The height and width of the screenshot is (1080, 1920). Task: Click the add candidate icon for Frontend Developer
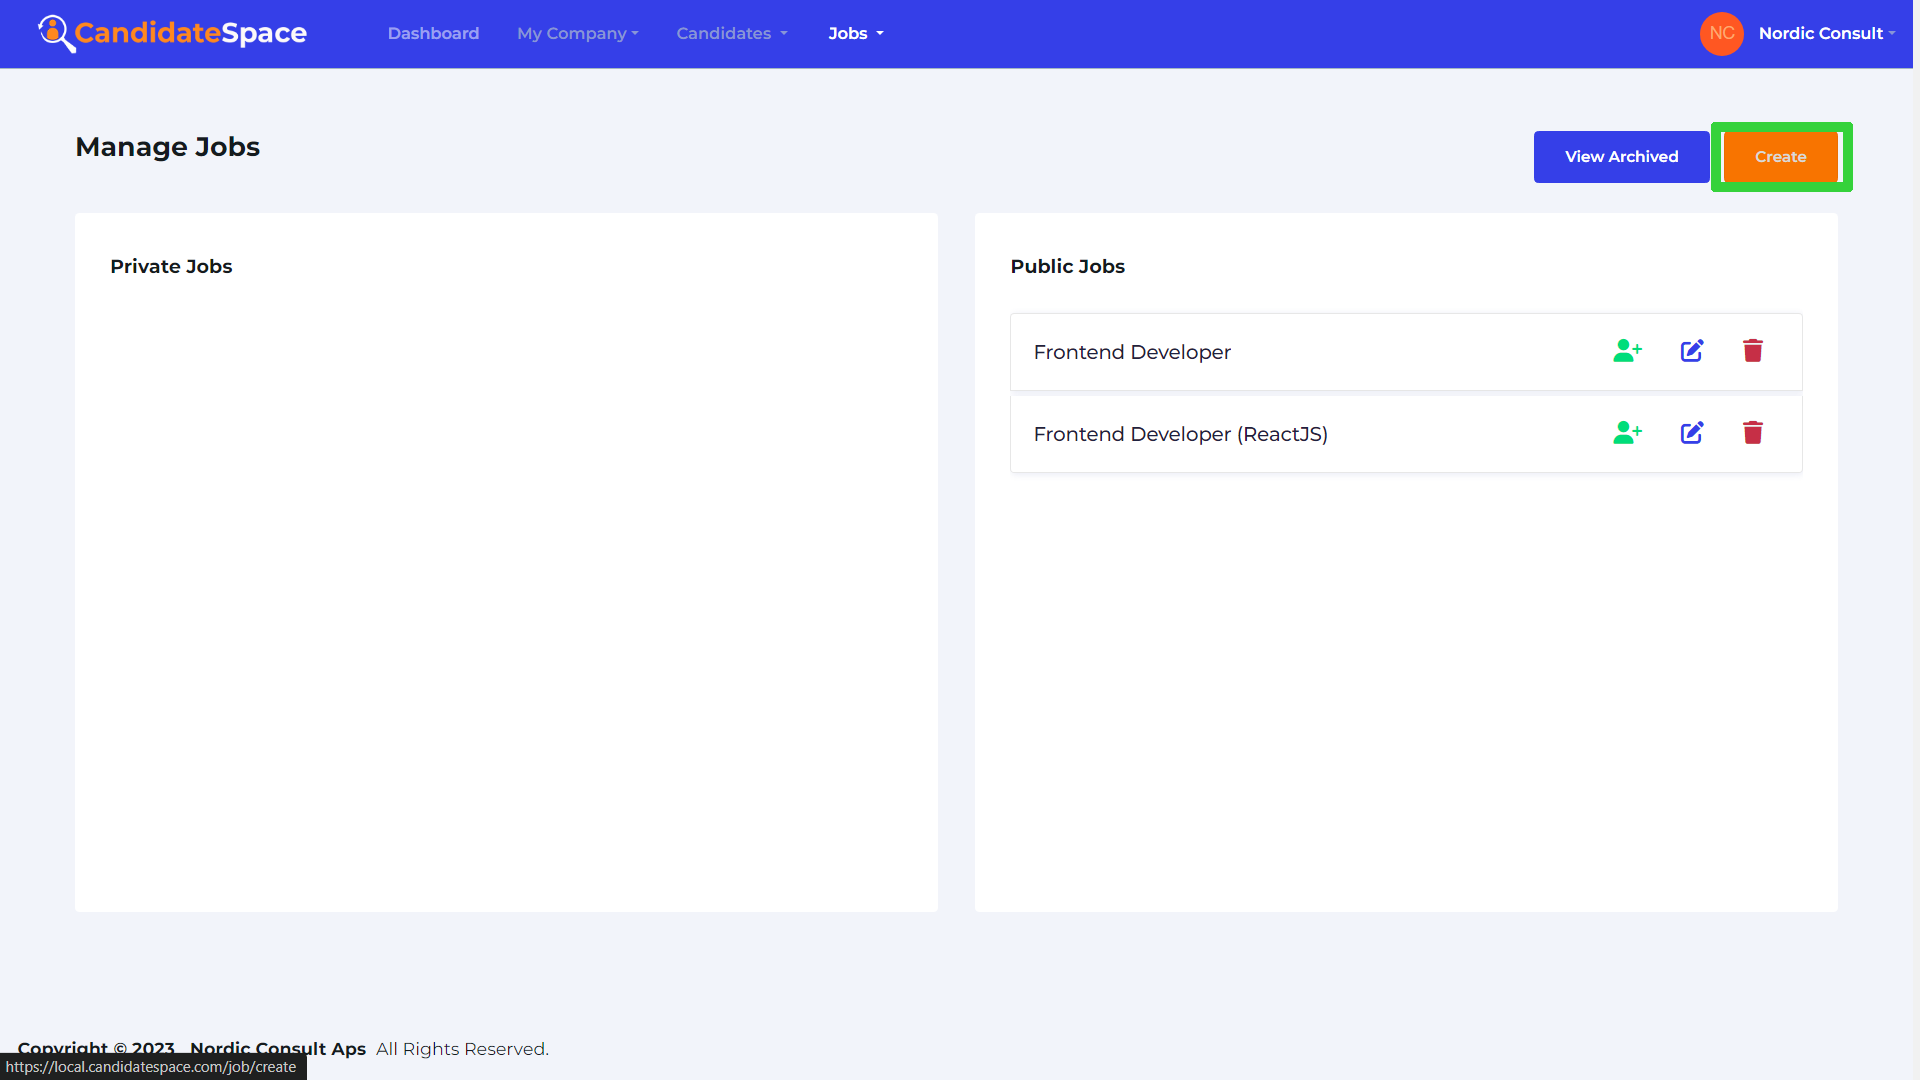point(1626,351)
